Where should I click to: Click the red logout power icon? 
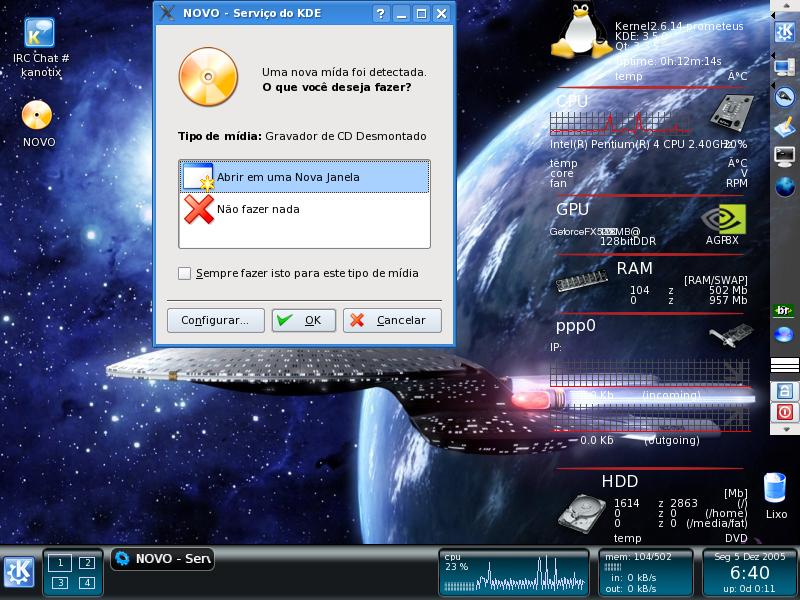point(784,412)
